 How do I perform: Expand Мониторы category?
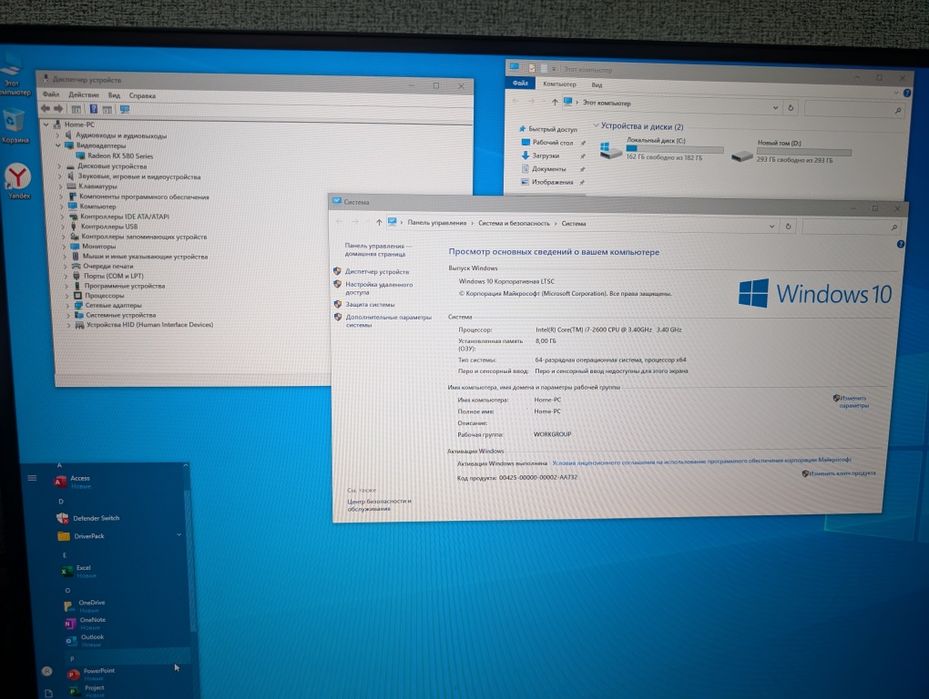[64, 246]
